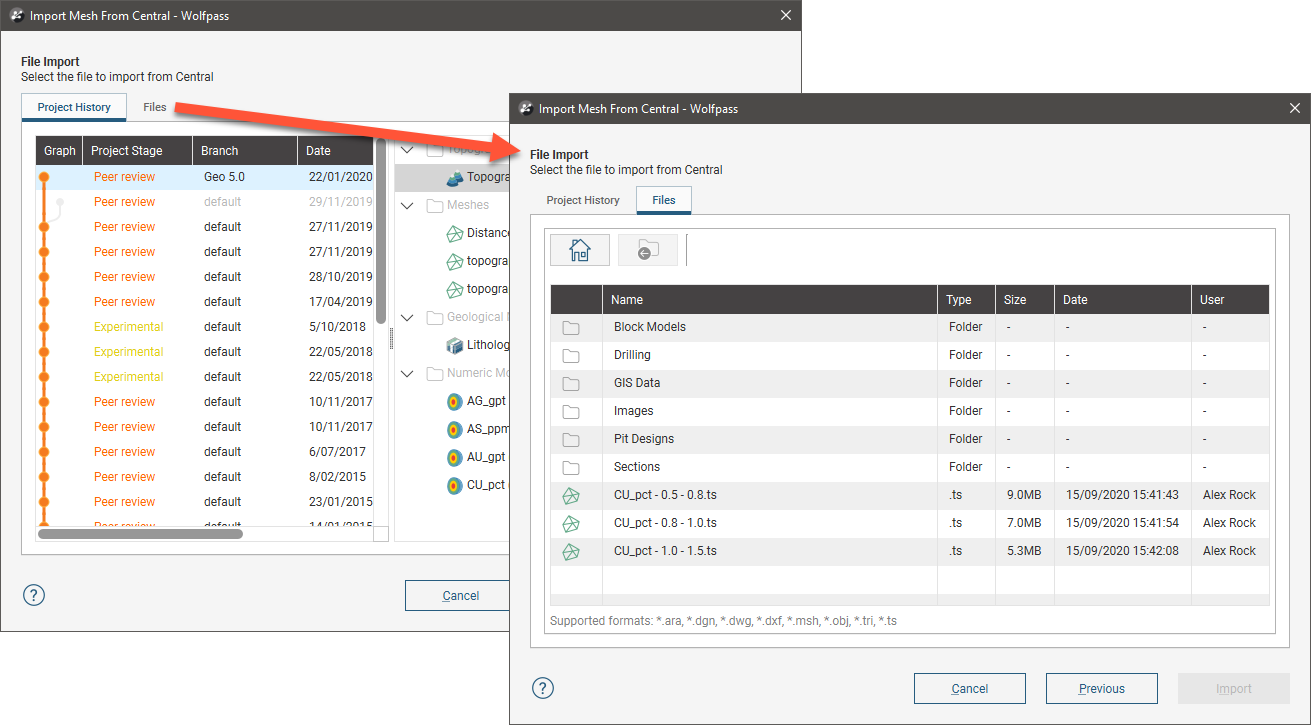This screenshot has height=725, width=1311.
Task: Open the GIS Data folder row
Action: pyautogui.click(x=636, y=383)
